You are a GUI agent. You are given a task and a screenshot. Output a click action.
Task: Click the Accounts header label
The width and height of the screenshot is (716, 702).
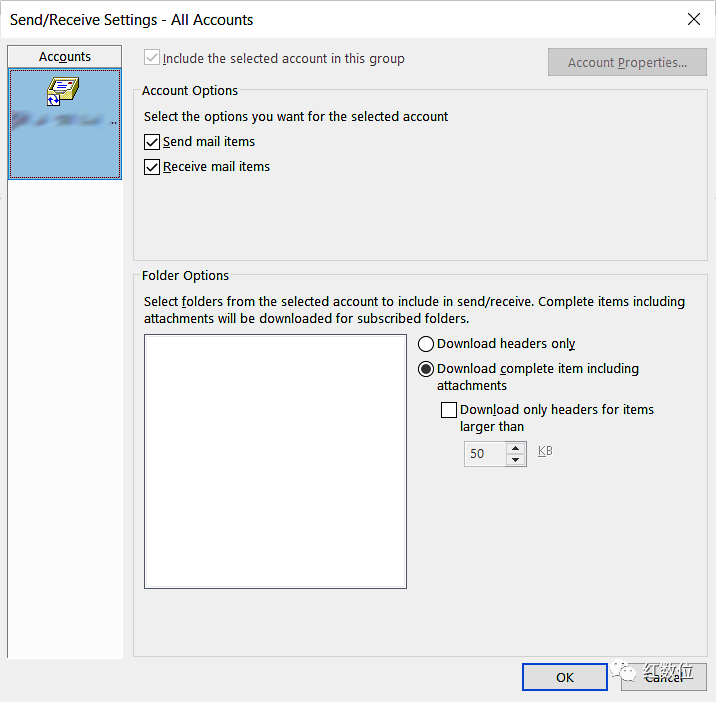(x=64, y=57)
